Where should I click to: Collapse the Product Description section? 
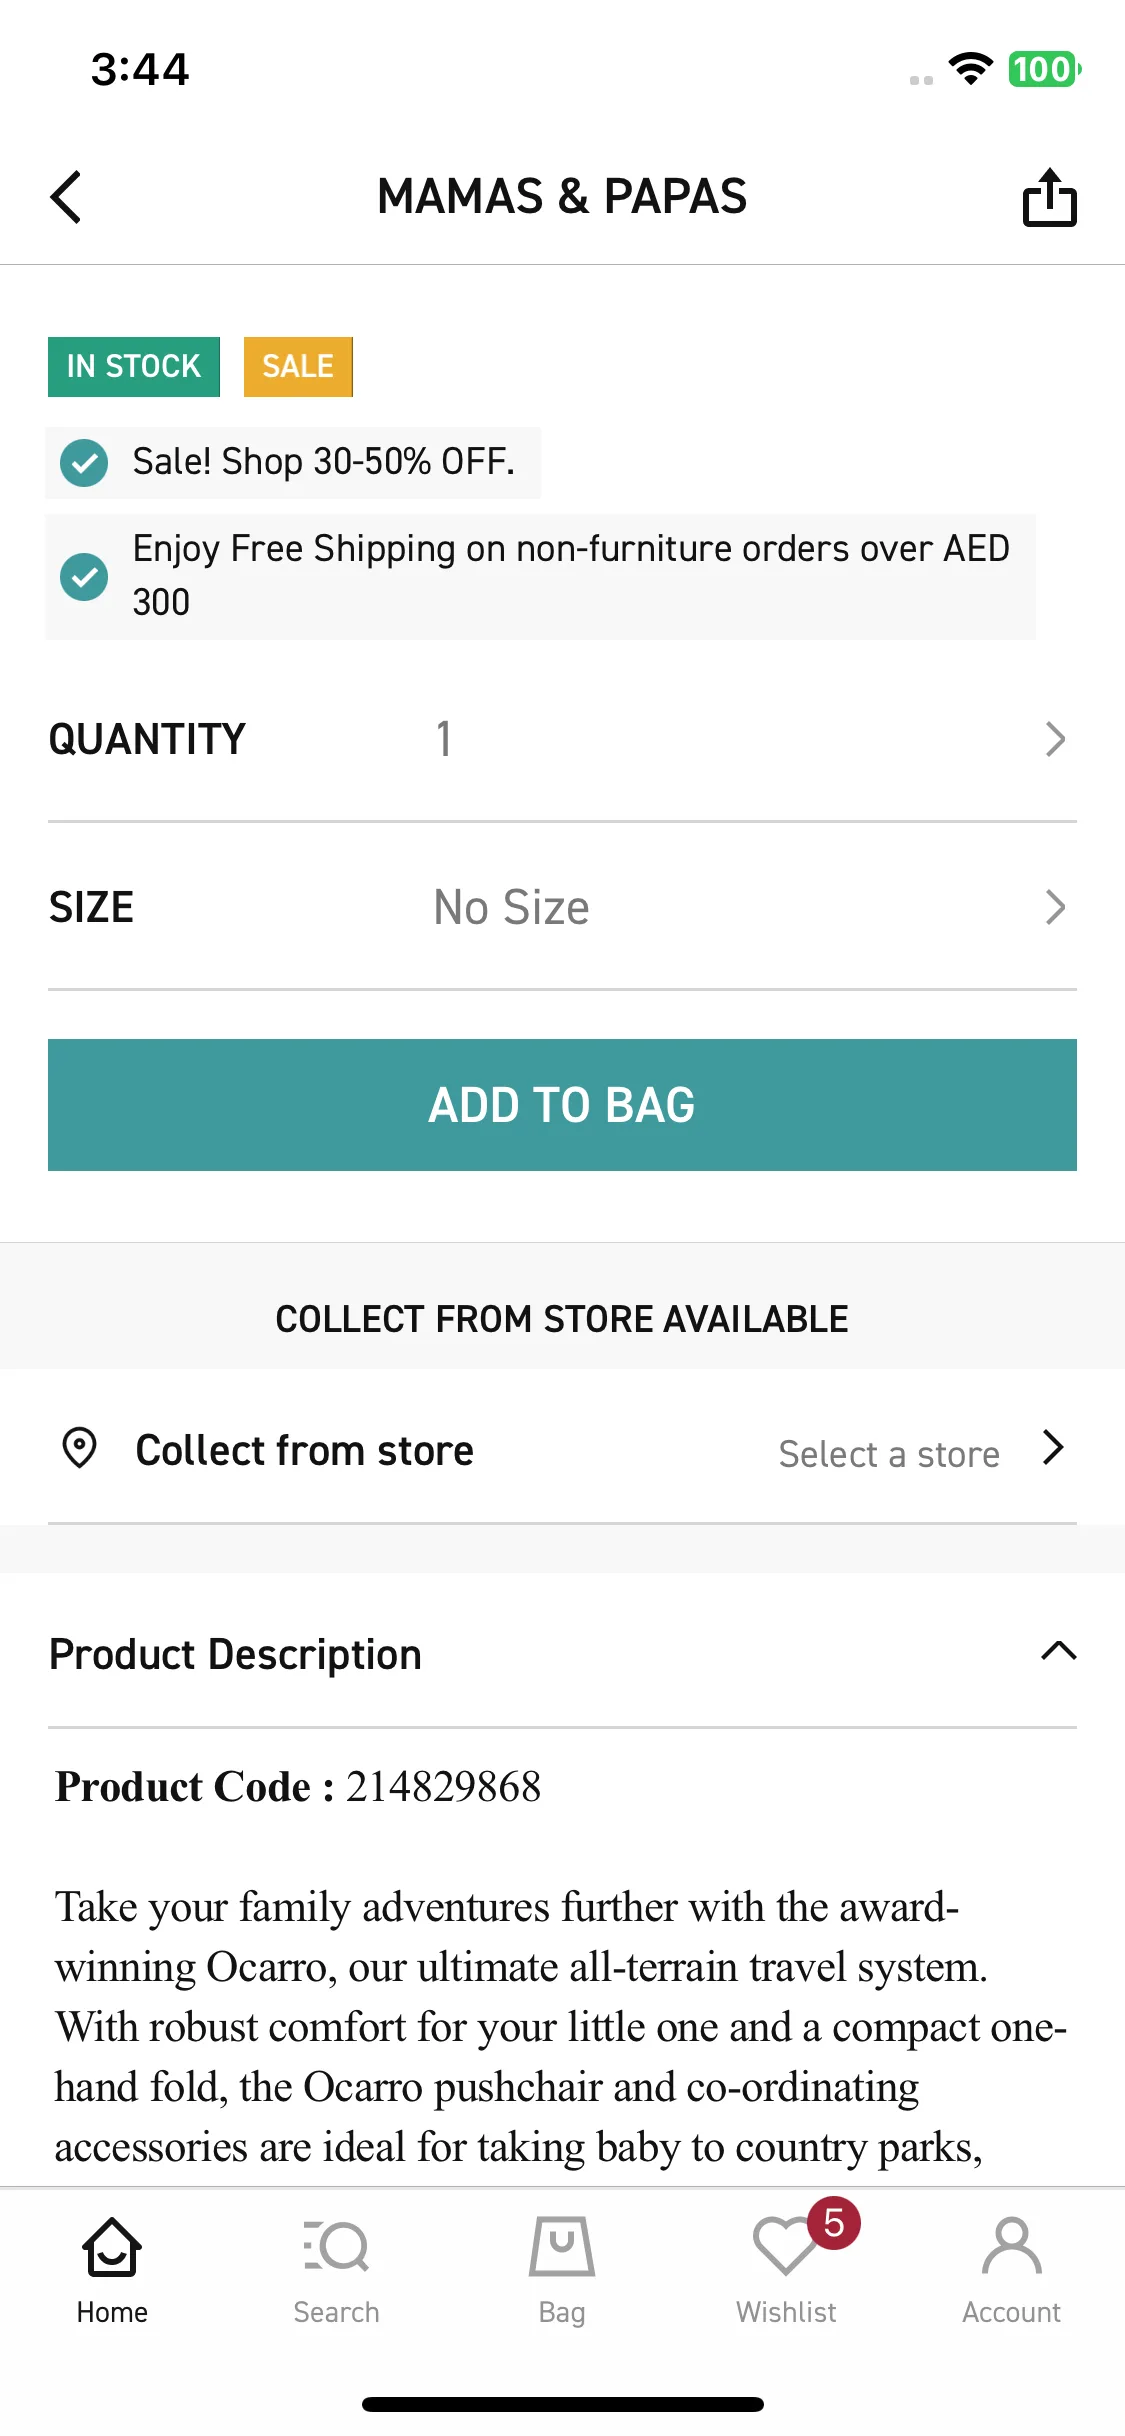coord(1058,1651)
